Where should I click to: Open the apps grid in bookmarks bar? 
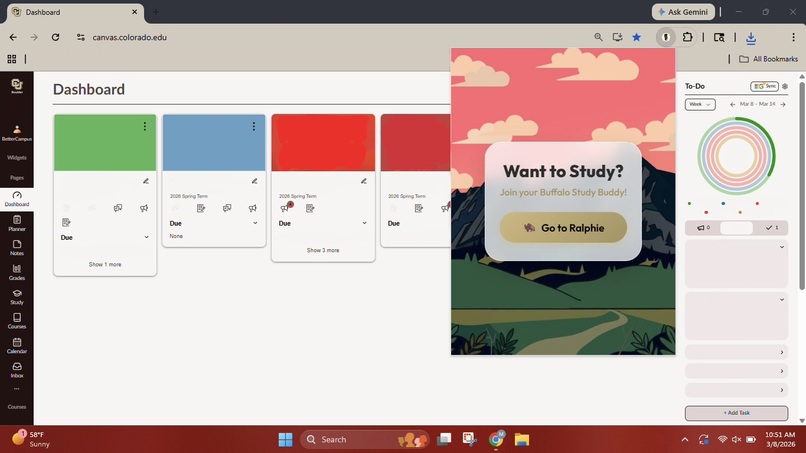coord(12,59)
